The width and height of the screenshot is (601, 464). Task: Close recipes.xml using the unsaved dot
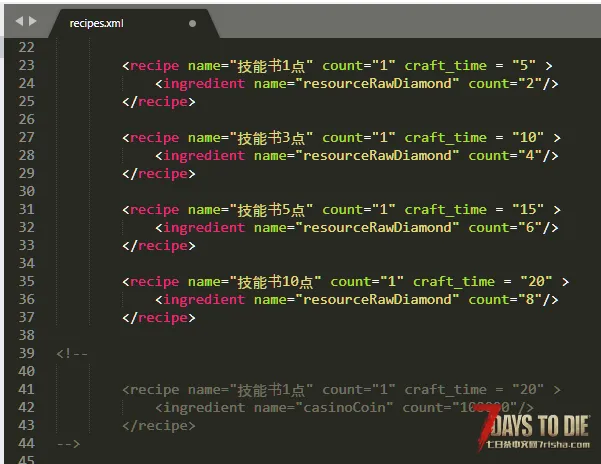(192, 23)
